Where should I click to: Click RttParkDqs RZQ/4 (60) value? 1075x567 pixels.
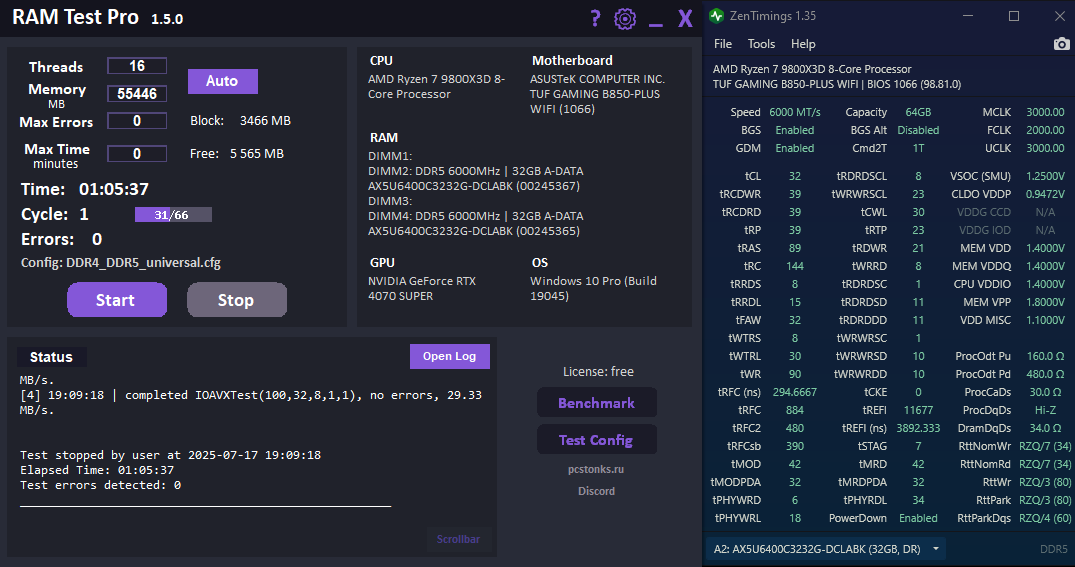[1045, 518]
